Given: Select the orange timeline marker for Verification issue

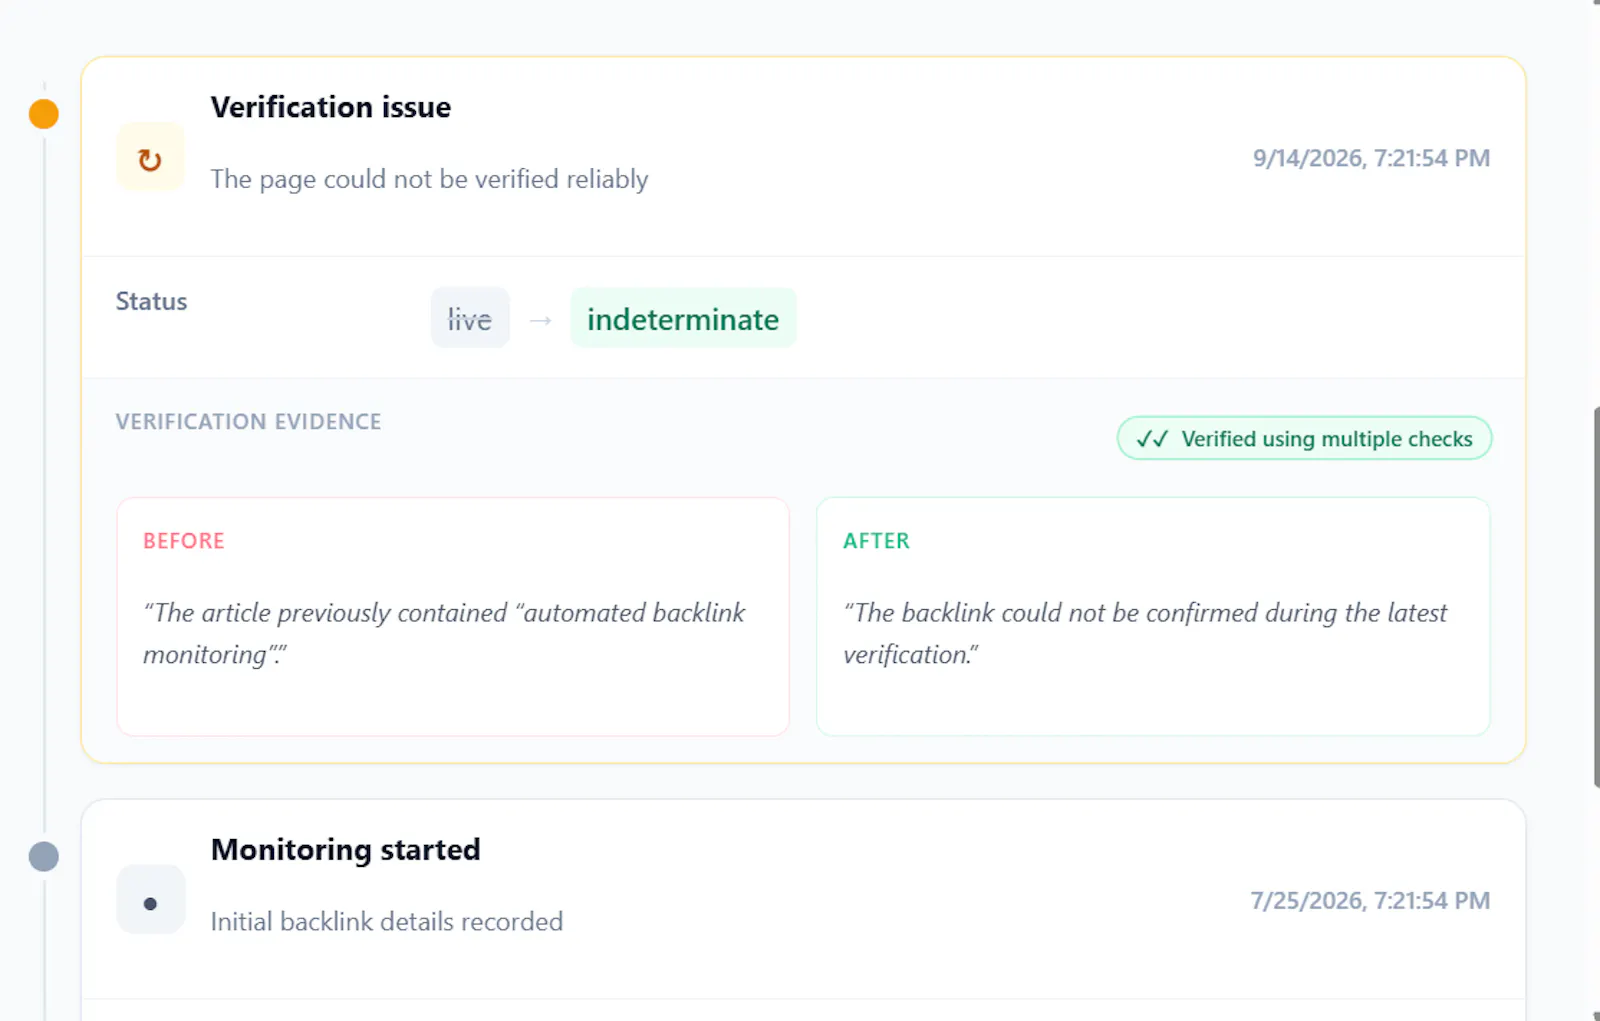Looking at the screenshot, I should click(44, 114).
